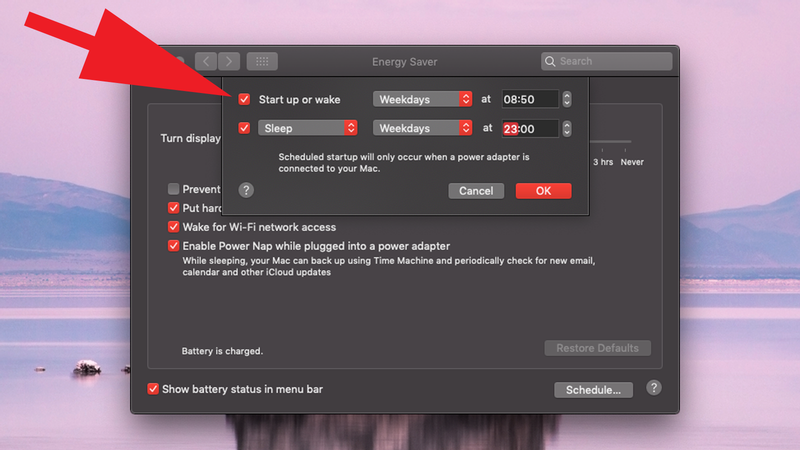The height and width of the screenshot is (450, 800).
Task: Click the 23:00 sleep time field
Action: 530,129
